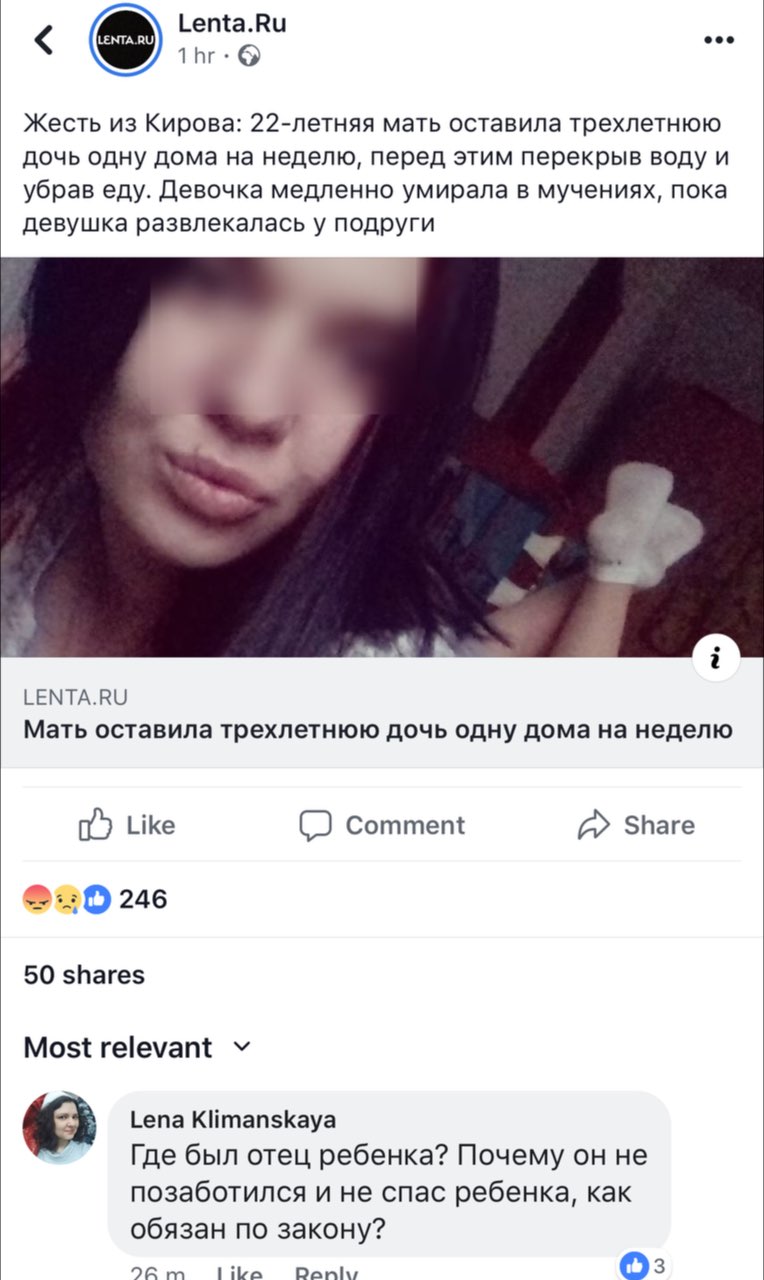
Task: Tap the back arrow icon
Action: tap(44, 40)
